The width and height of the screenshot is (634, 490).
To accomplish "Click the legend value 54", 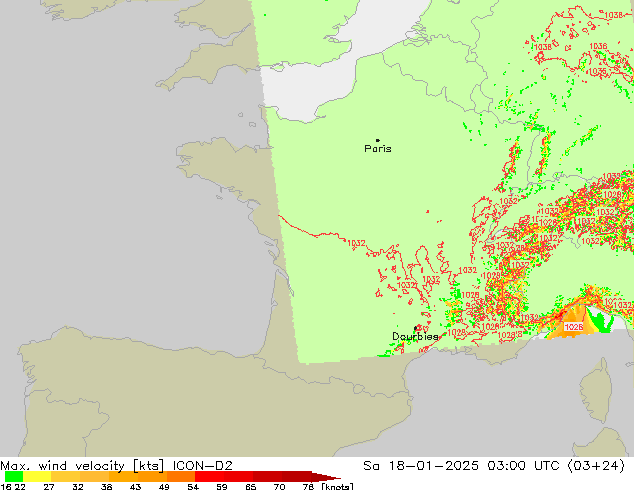I will pos(193,486).
